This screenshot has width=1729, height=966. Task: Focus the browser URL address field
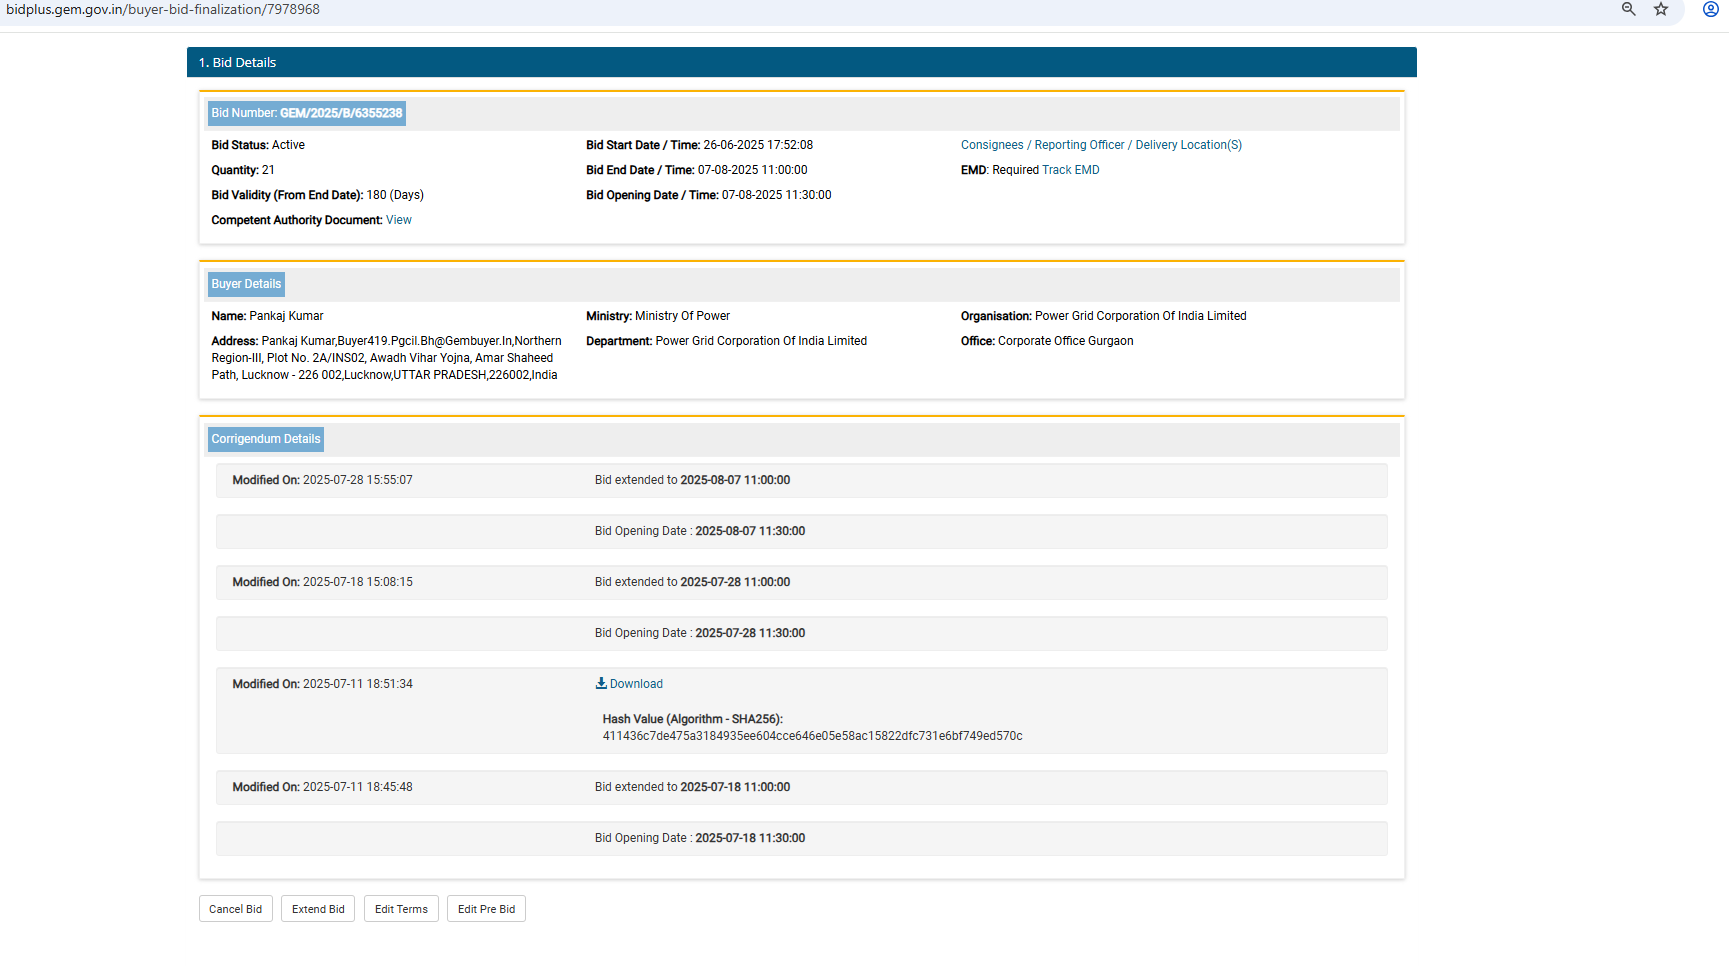tap(700, 9)
